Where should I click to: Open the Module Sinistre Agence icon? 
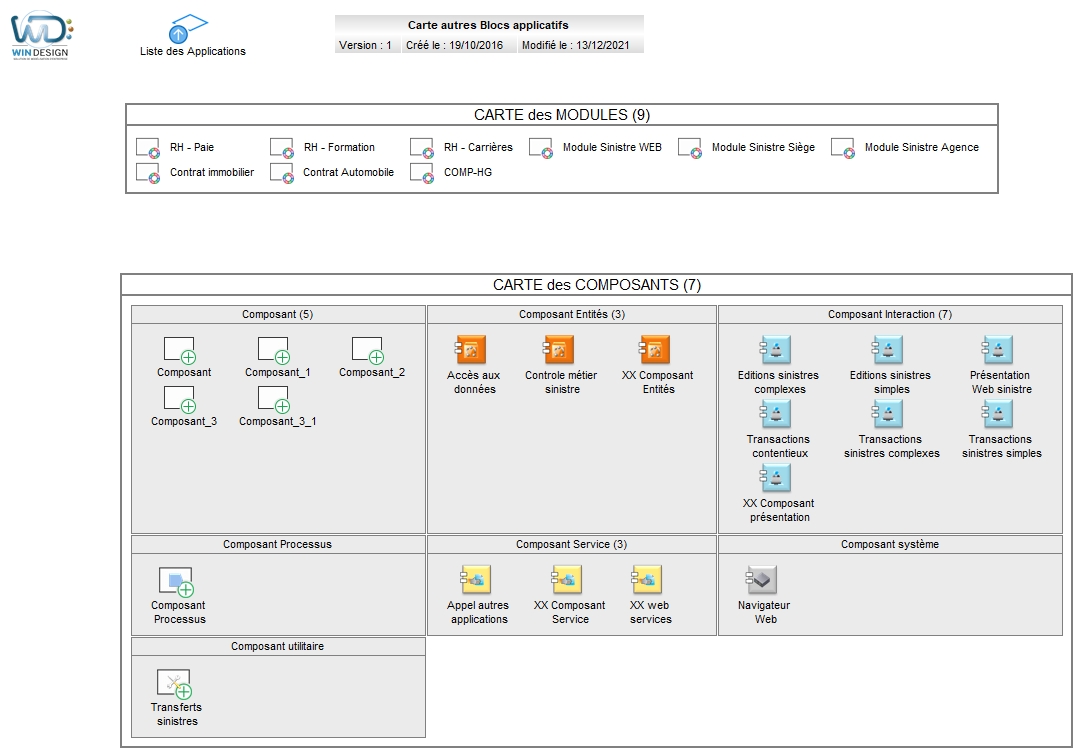click(843, 148)
